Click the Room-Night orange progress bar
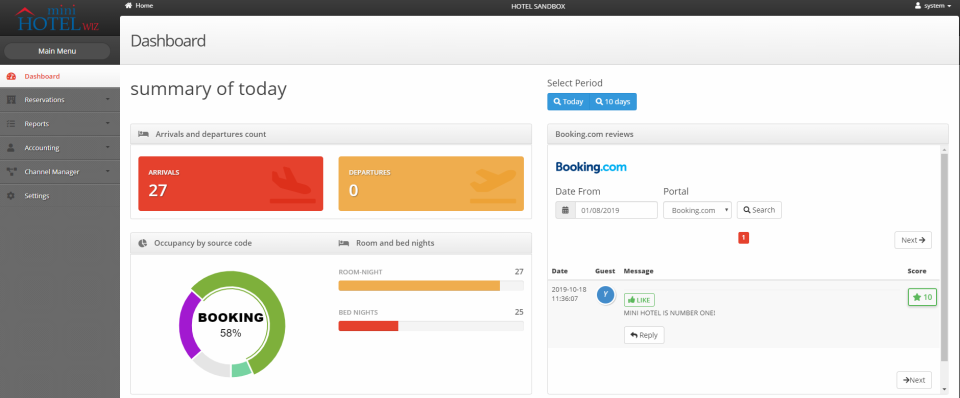960x398 pixels. [x=419, y=285]
